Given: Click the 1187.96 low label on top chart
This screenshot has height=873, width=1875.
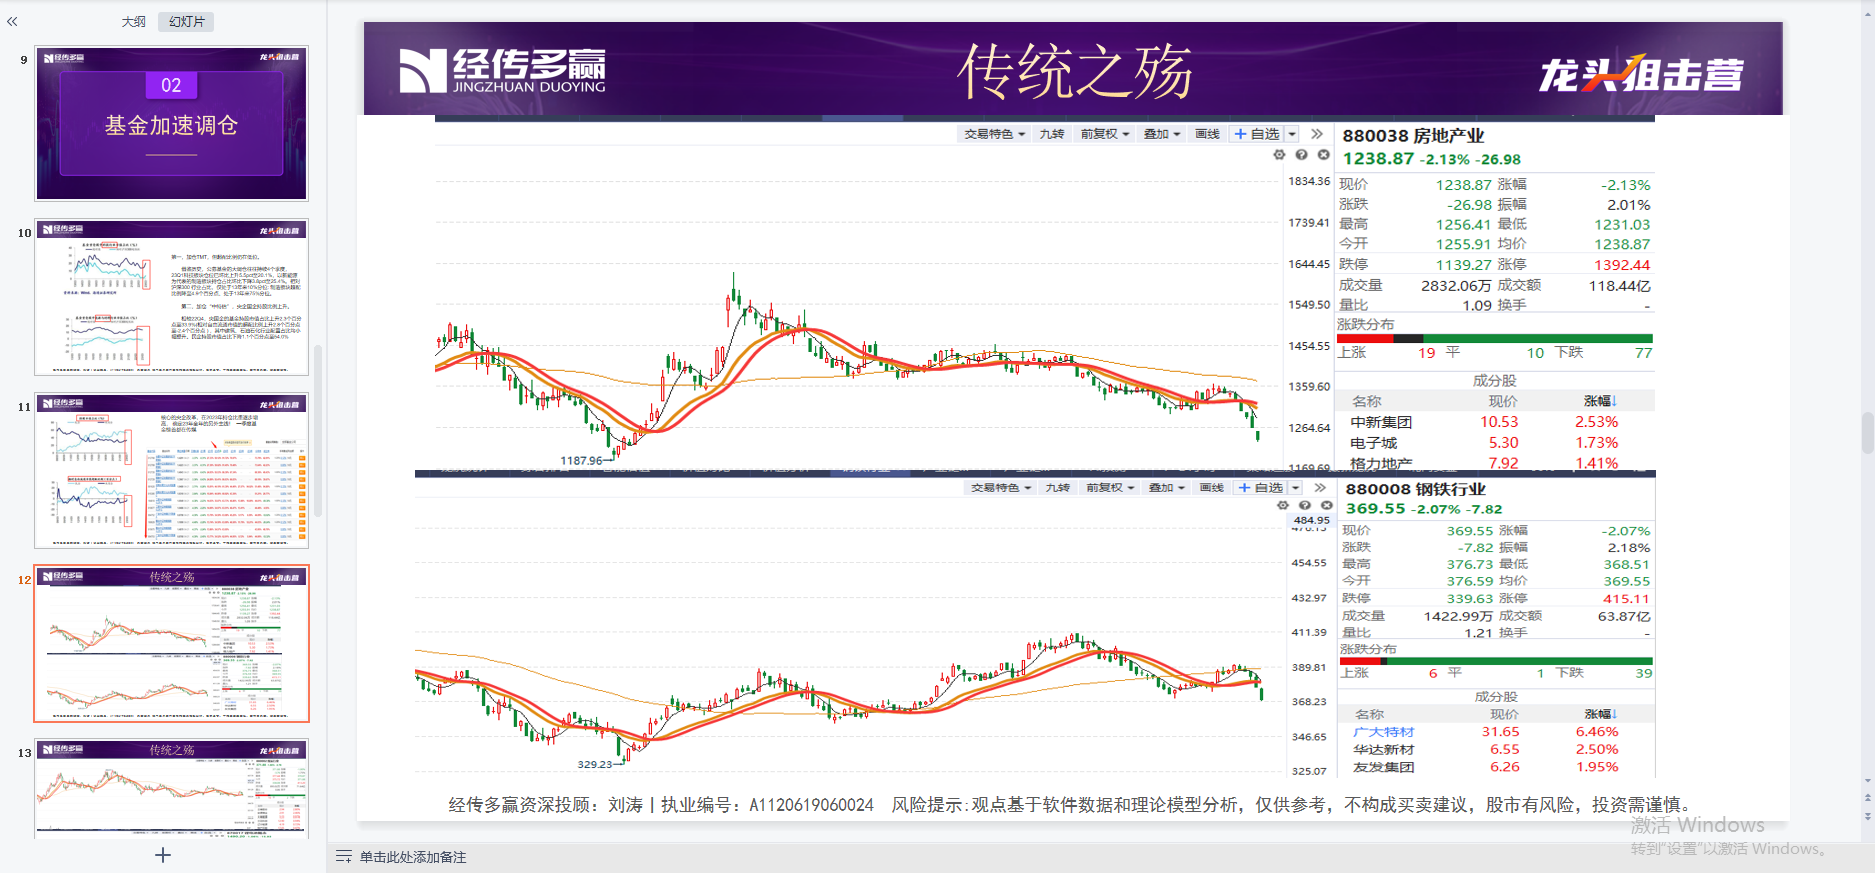Looking at the screenshot, I should tap(581, 461).
